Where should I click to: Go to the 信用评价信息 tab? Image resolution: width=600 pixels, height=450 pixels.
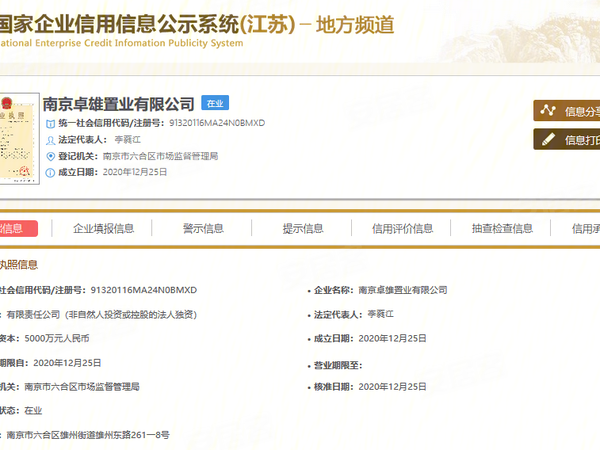(402, 228)
